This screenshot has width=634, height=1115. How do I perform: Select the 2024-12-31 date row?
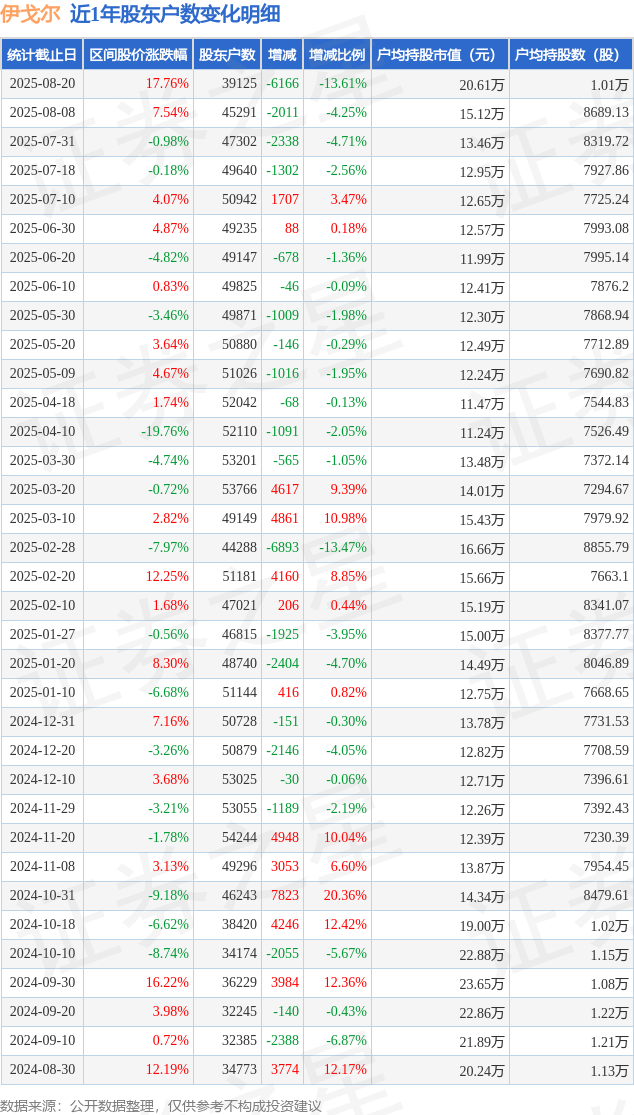[317, 720]
